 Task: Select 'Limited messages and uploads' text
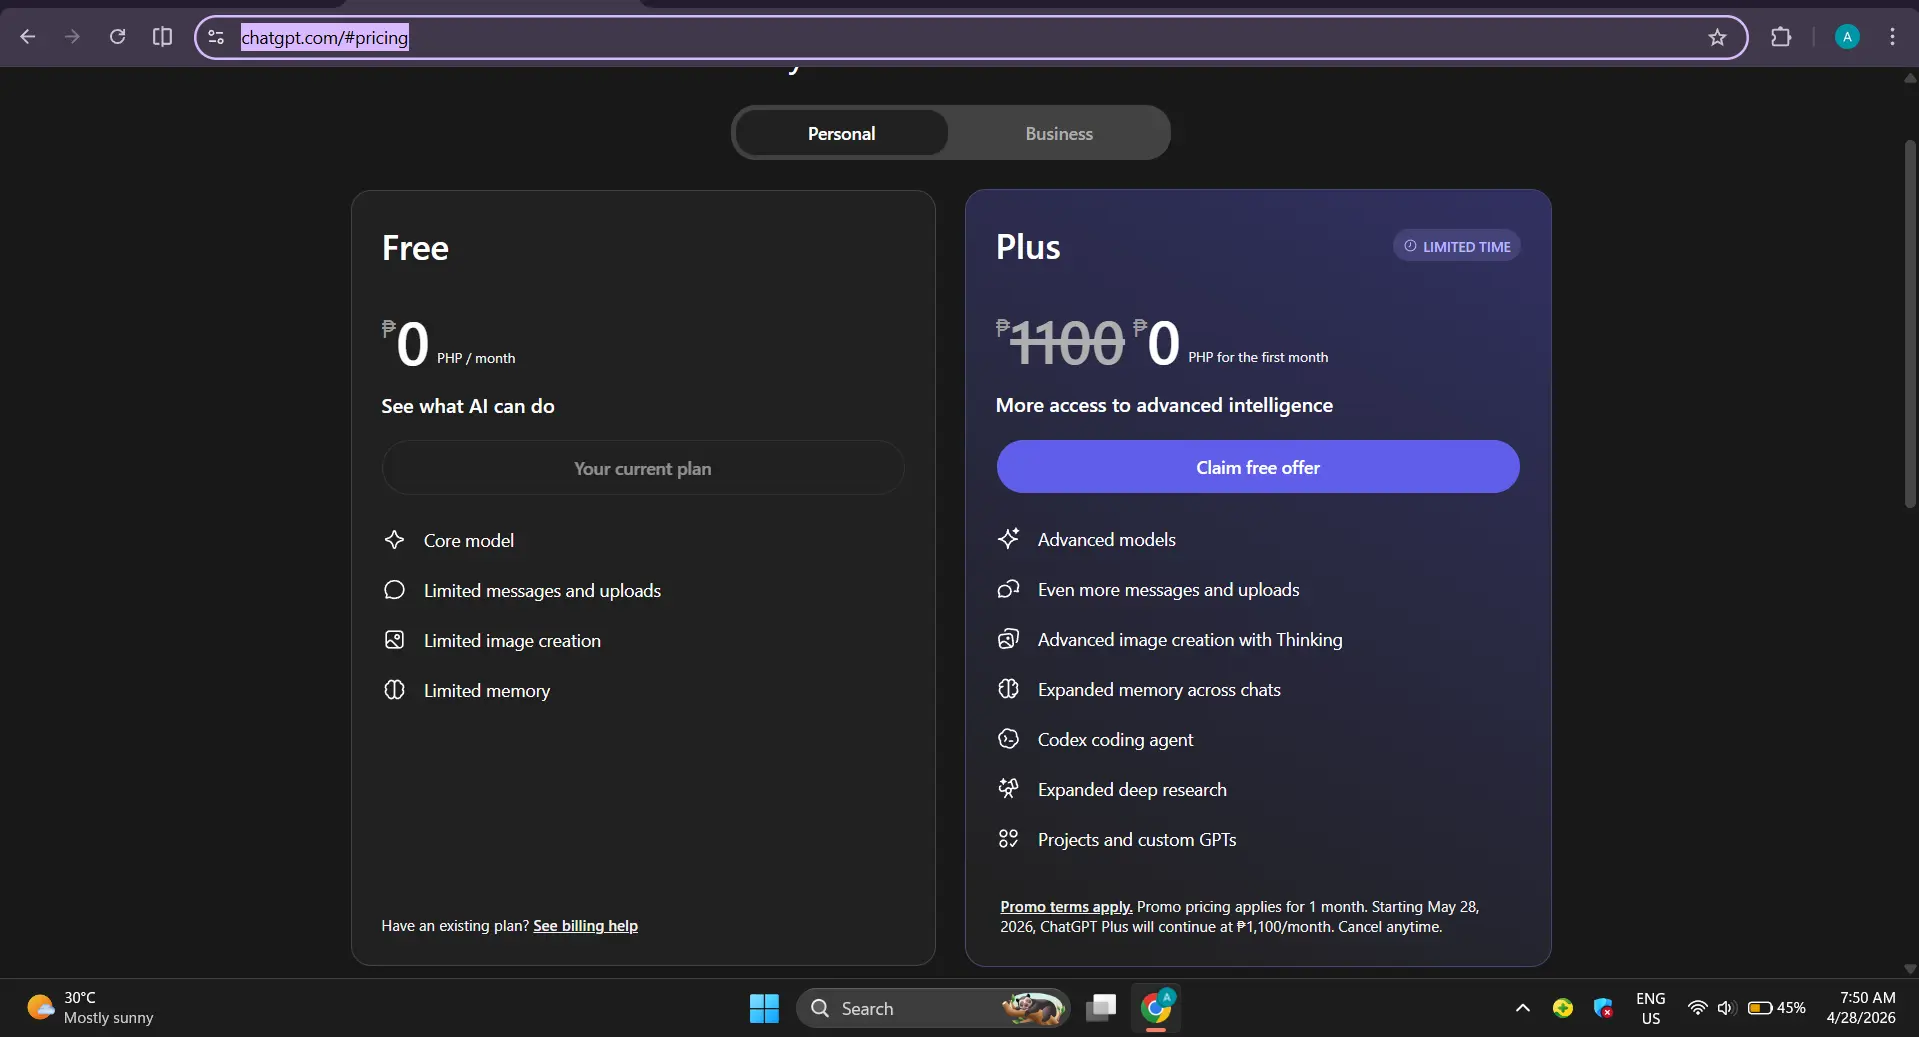542,591
